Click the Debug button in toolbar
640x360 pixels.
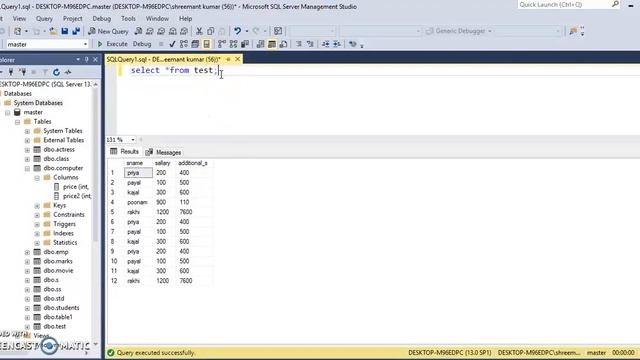coord(142,44)
